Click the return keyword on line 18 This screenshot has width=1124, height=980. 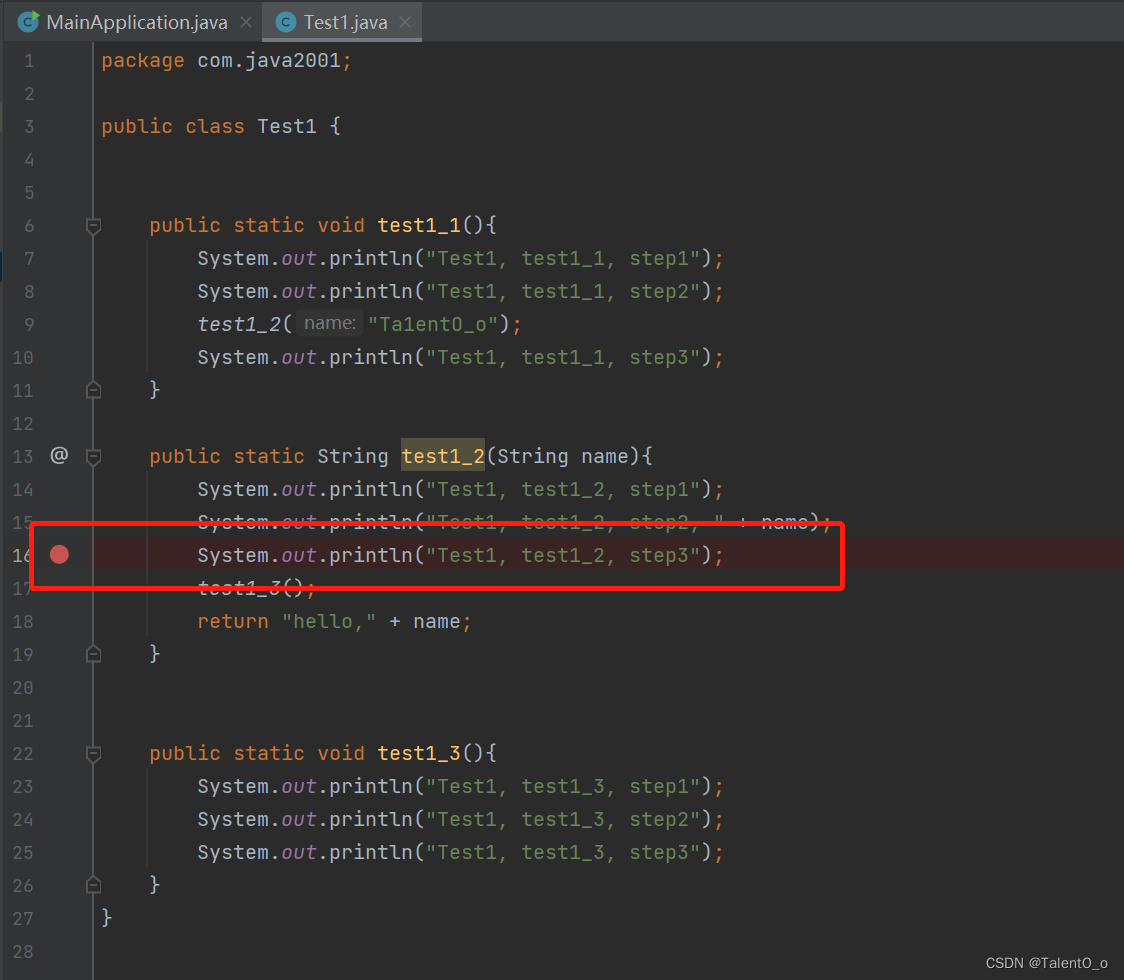[233, 622]
